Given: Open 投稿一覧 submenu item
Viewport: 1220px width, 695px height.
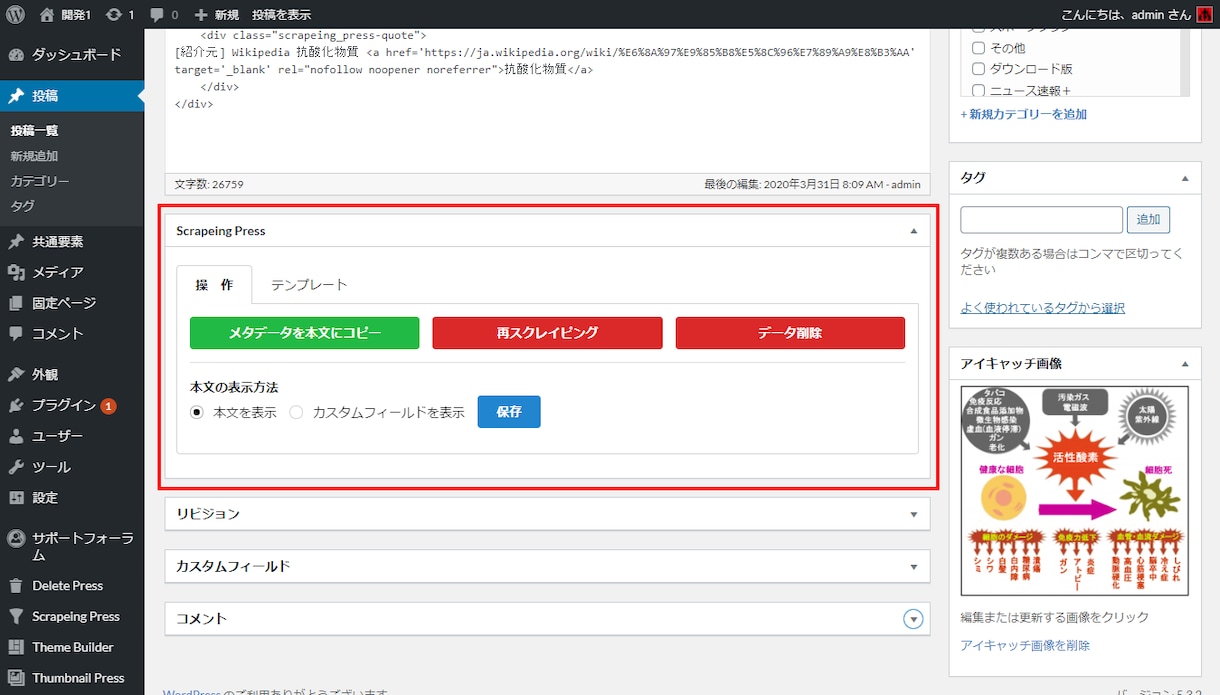Looking at the screenshot, I should [x=34, y=131].
